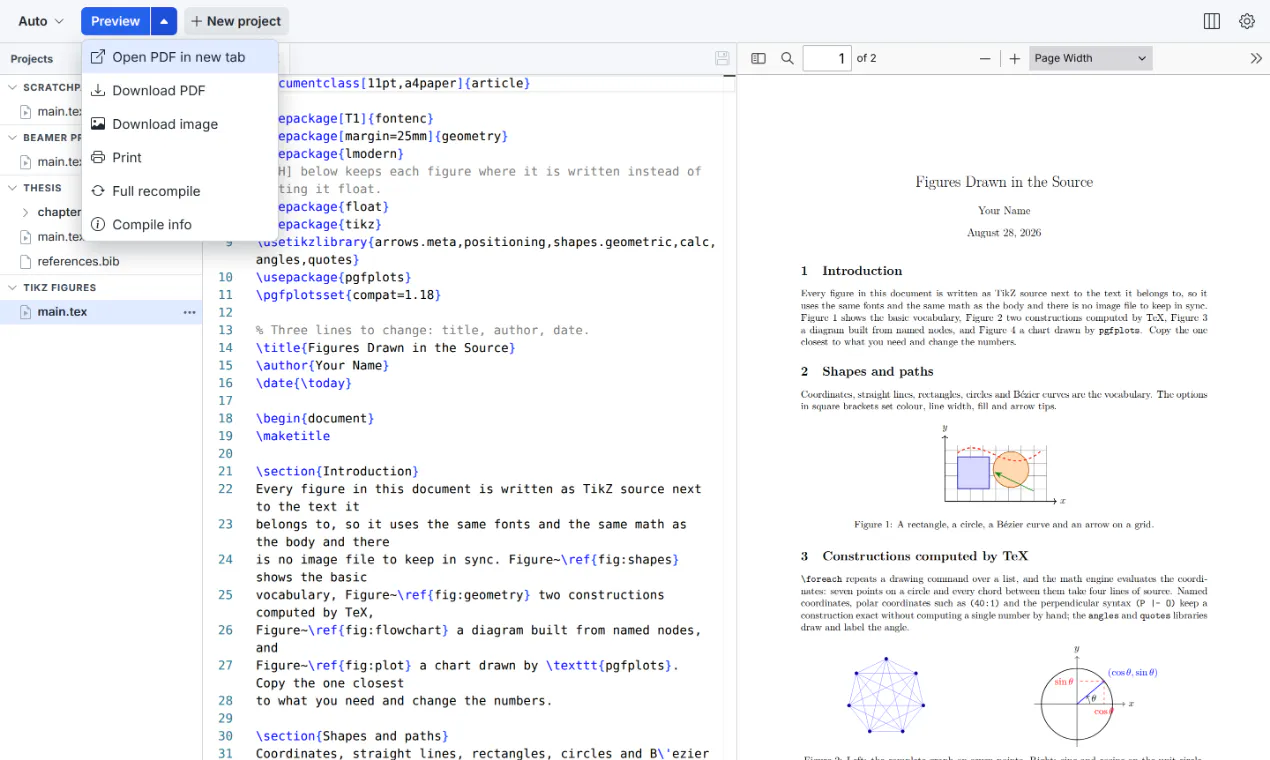Click the PDF page number field

tap(827, 58)
